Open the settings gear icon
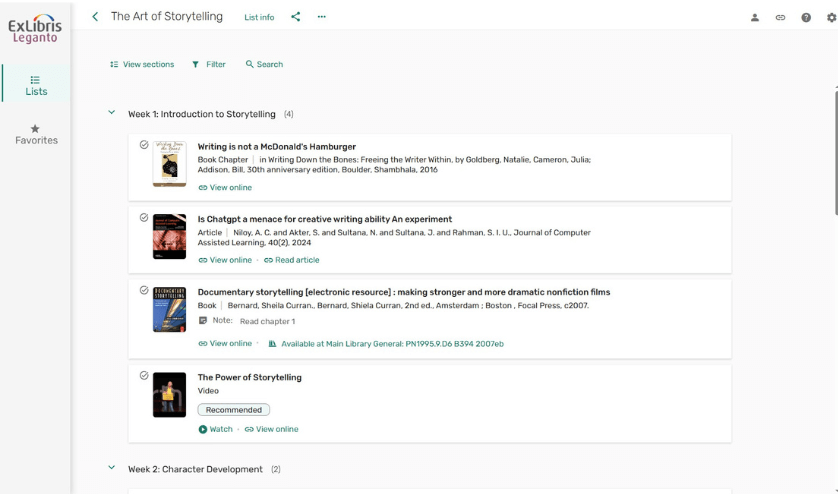The width and height of the screenshot is (838, 494). point(831,17)
